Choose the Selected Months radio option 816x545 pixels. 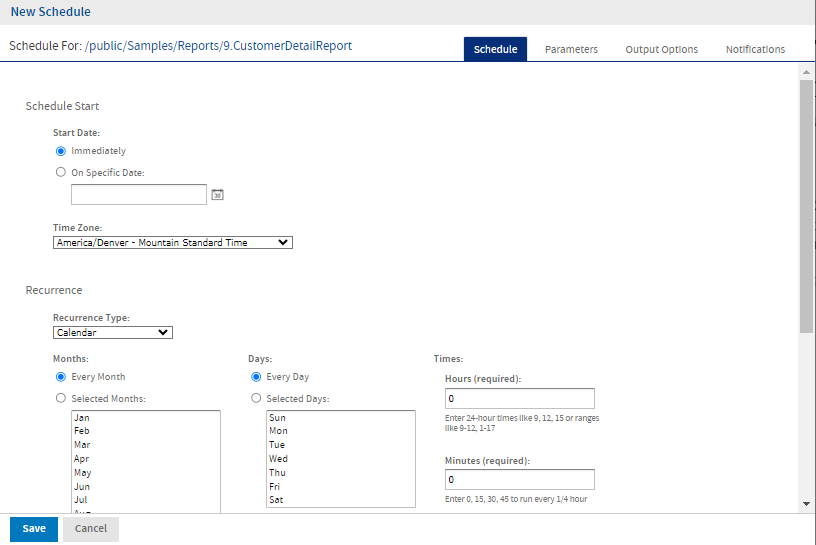61,398
